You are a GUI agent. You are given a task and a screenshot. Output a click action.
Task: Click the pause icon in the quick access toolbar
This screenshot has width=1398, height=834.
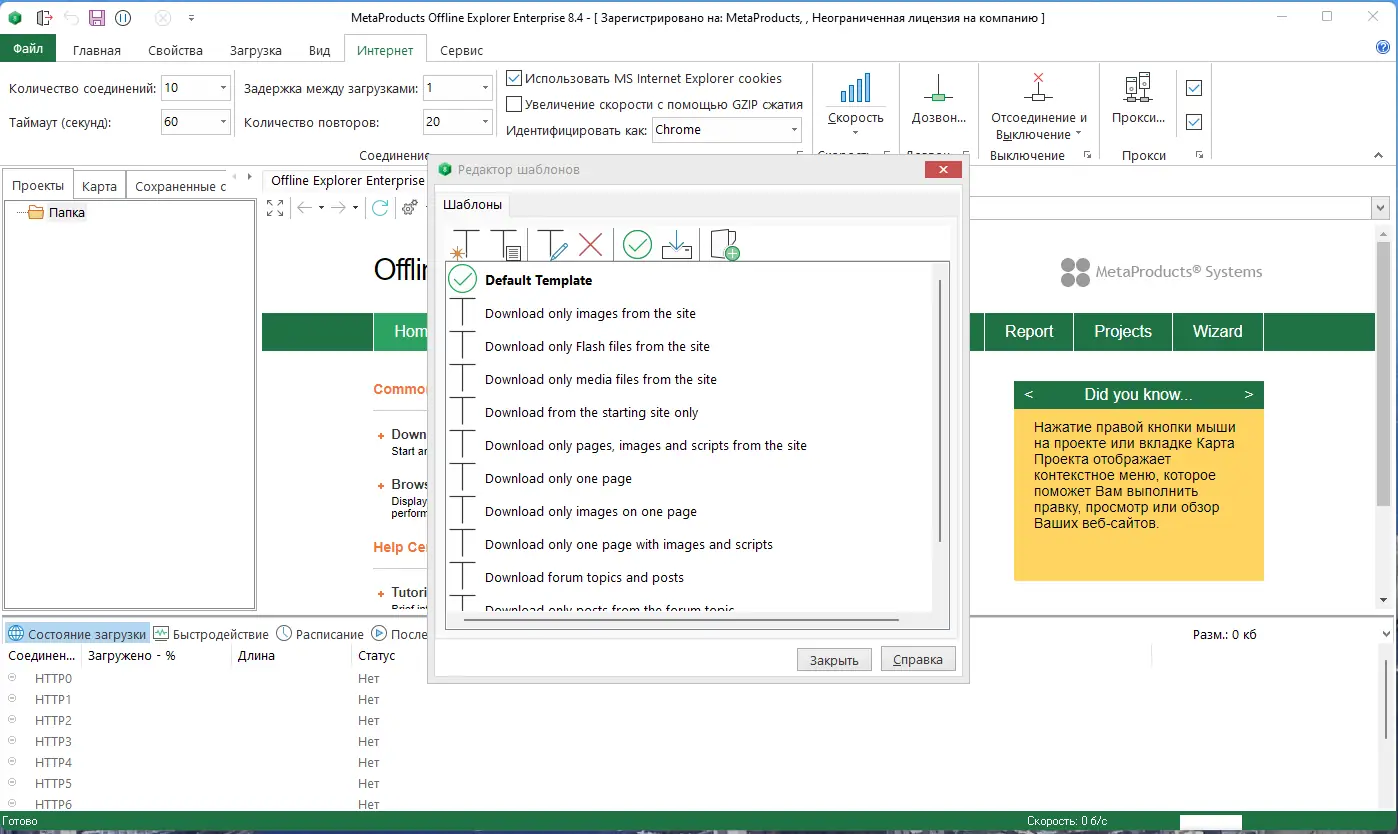pos(123,18)
